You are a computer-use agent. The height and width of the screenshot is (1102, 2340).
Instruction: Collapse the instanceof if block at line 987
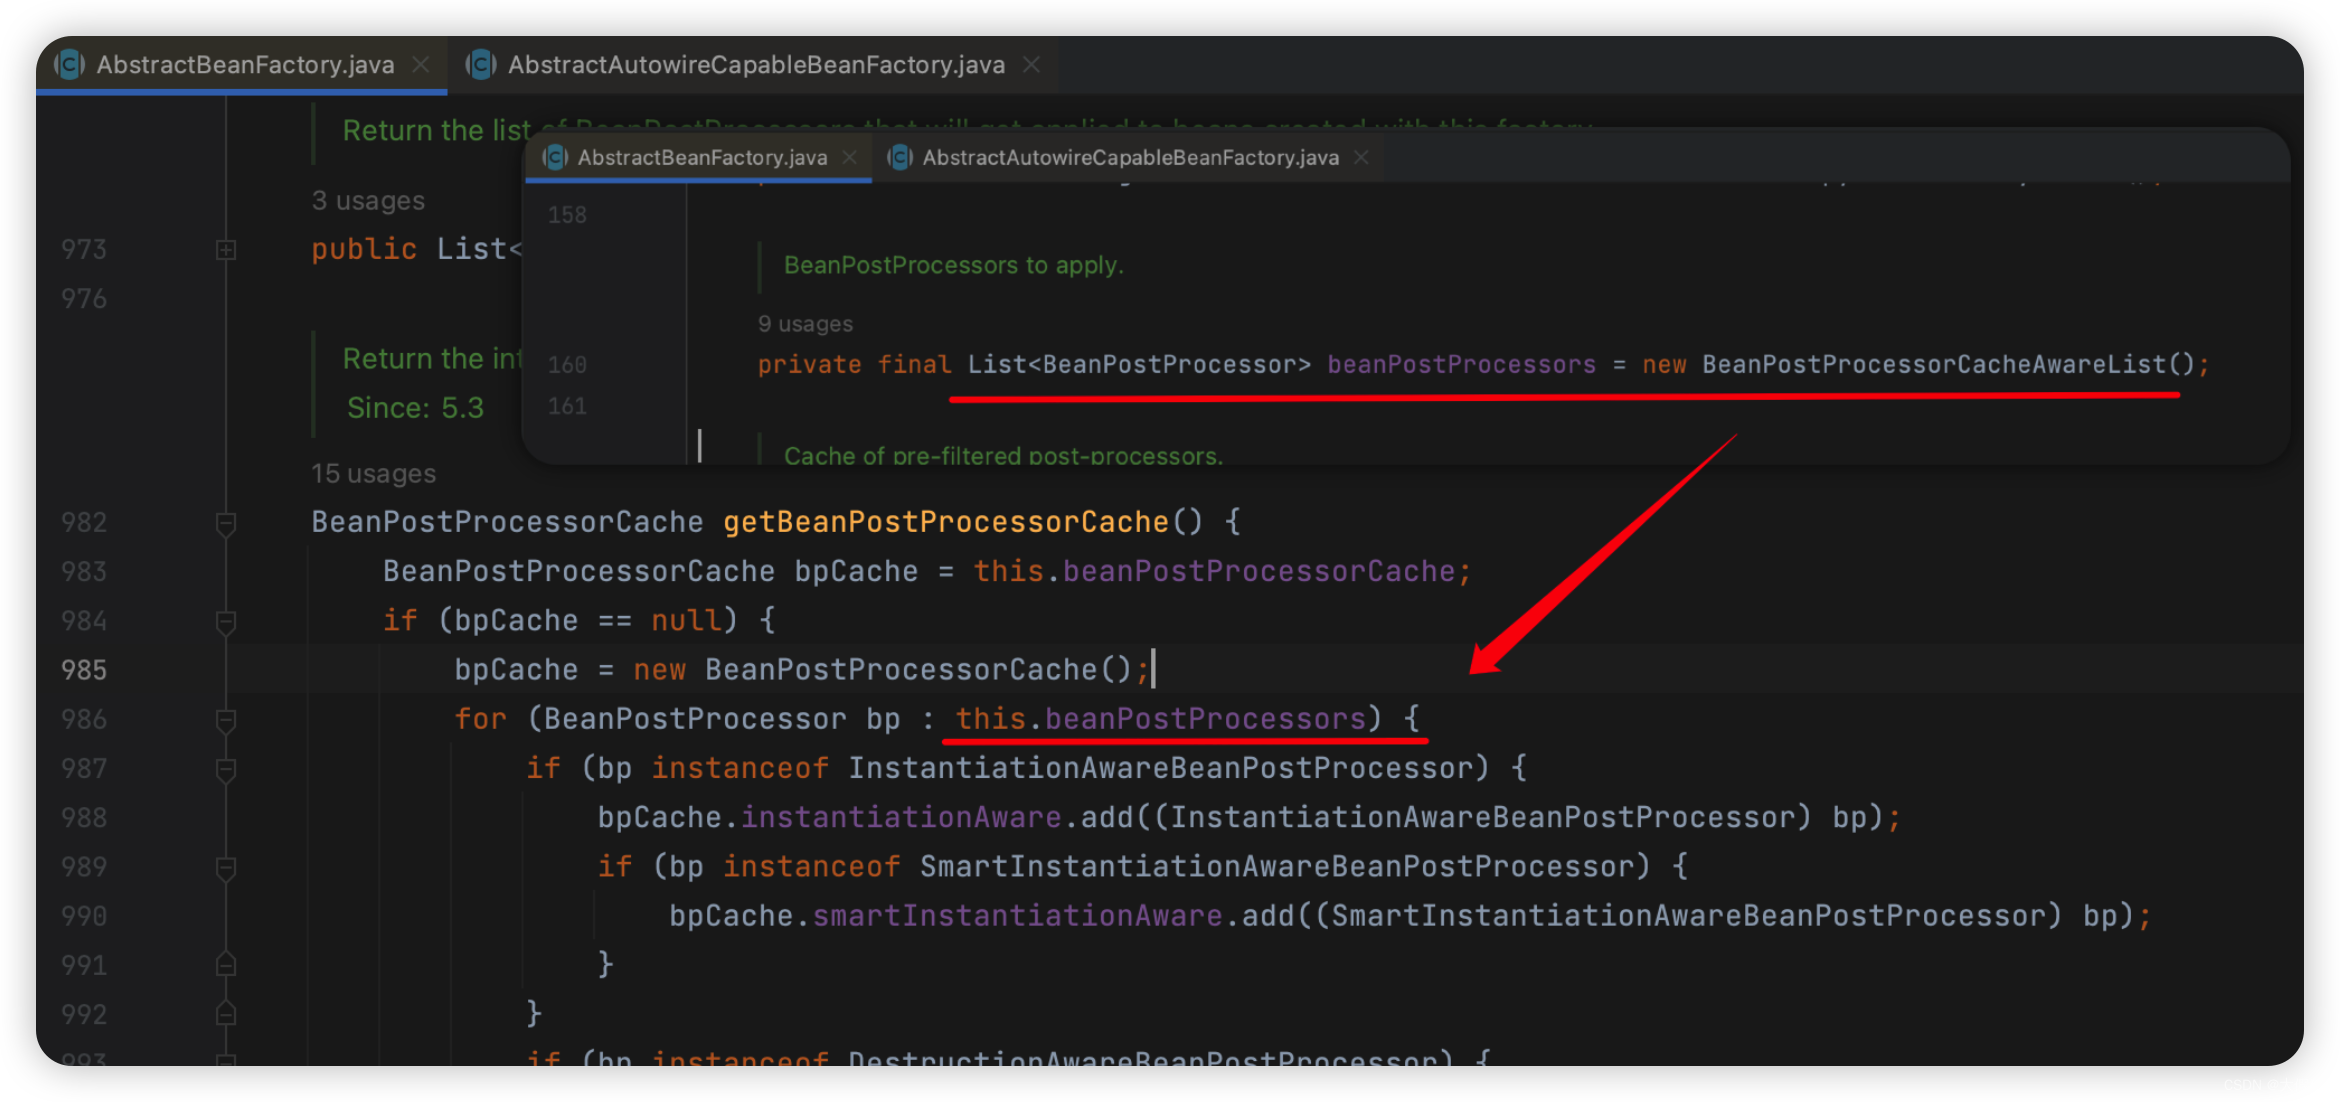(226, 769)
